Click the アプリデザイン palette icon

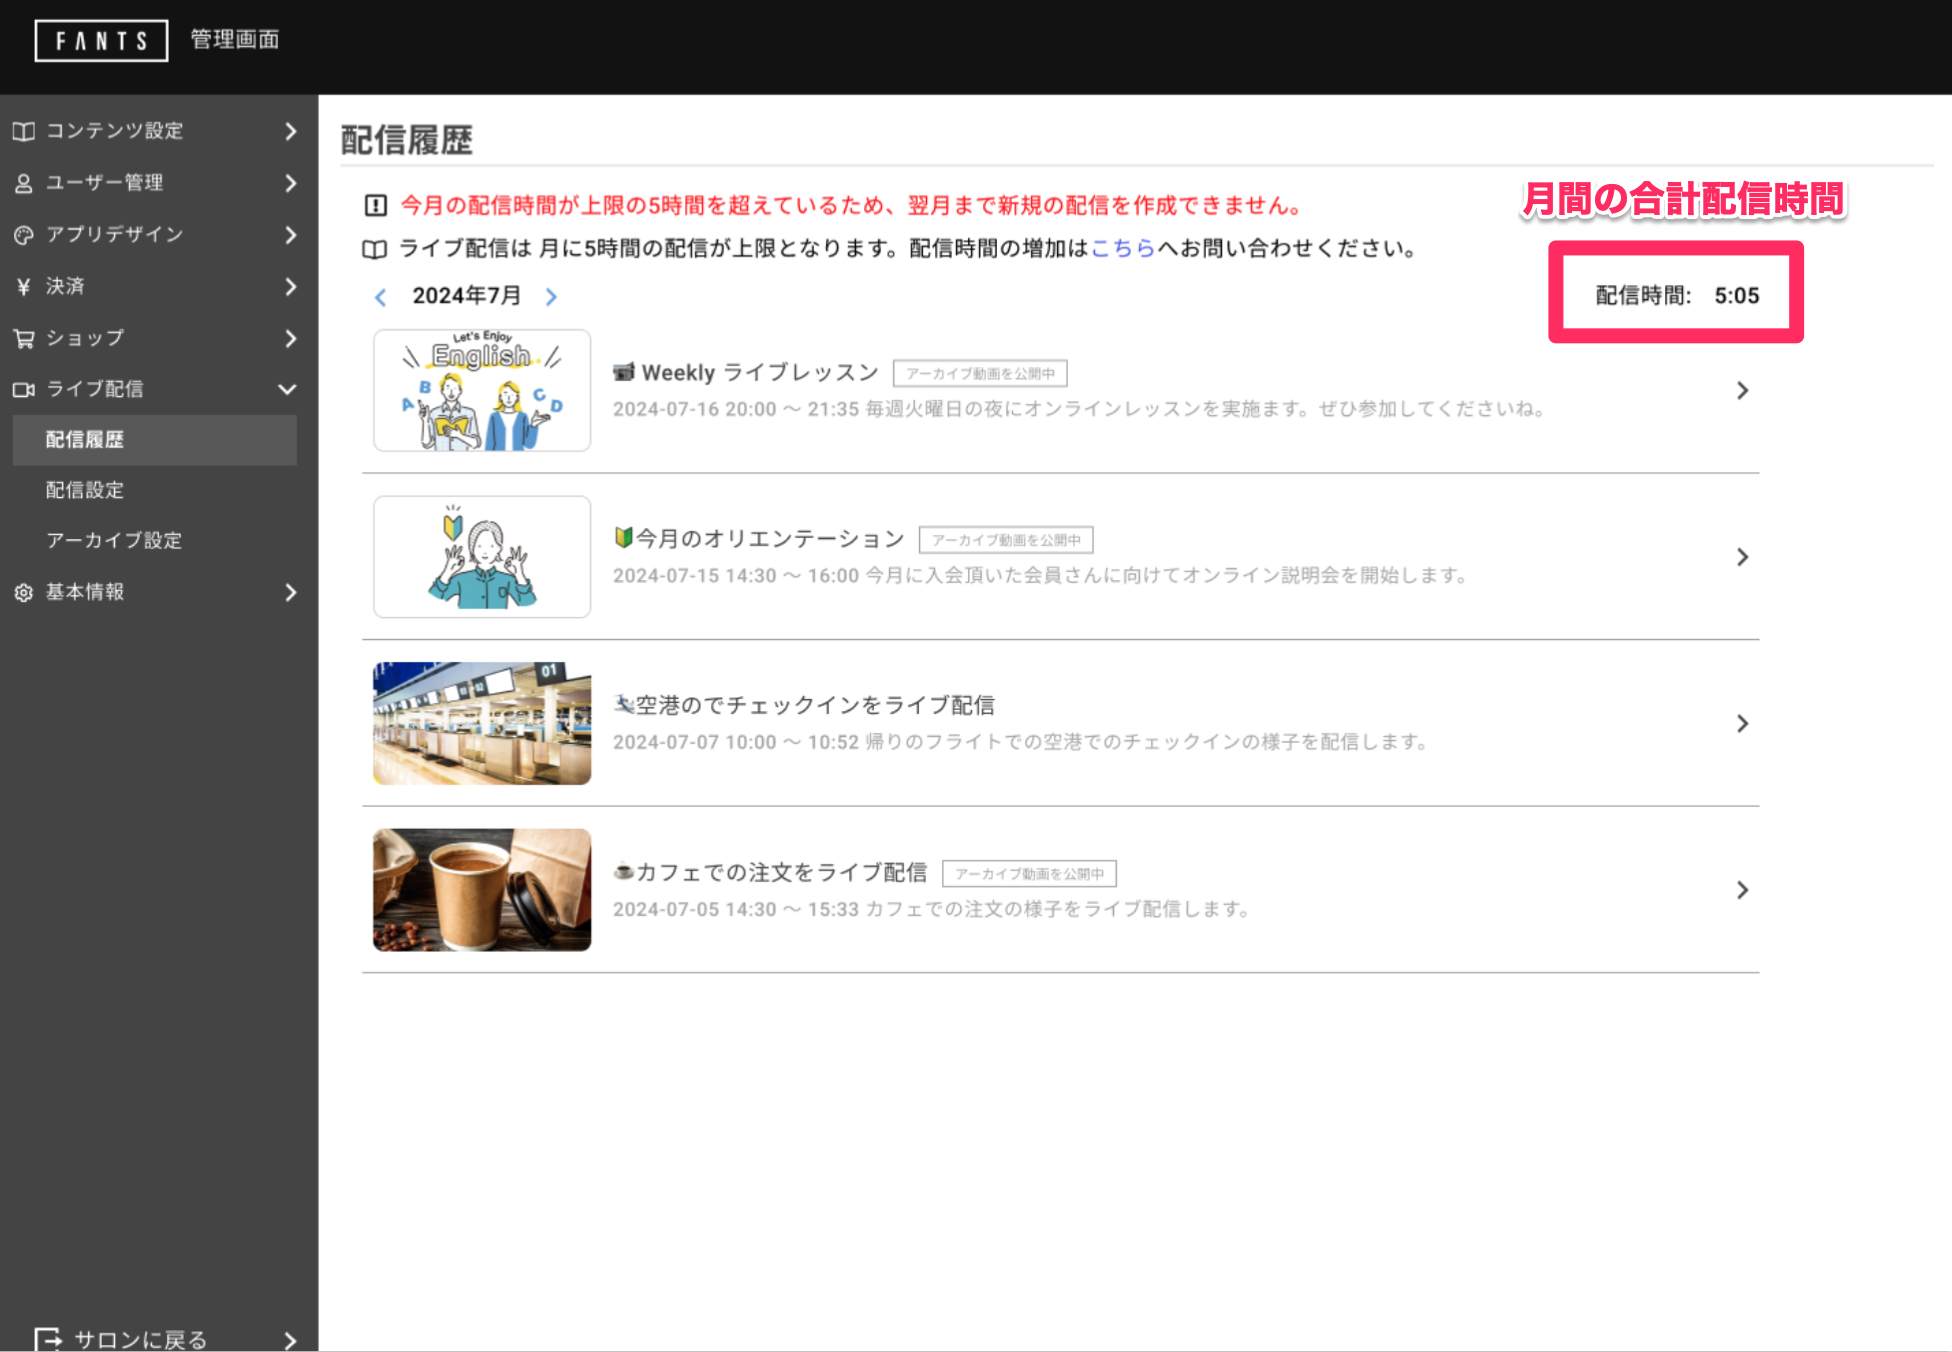(24, 235)
